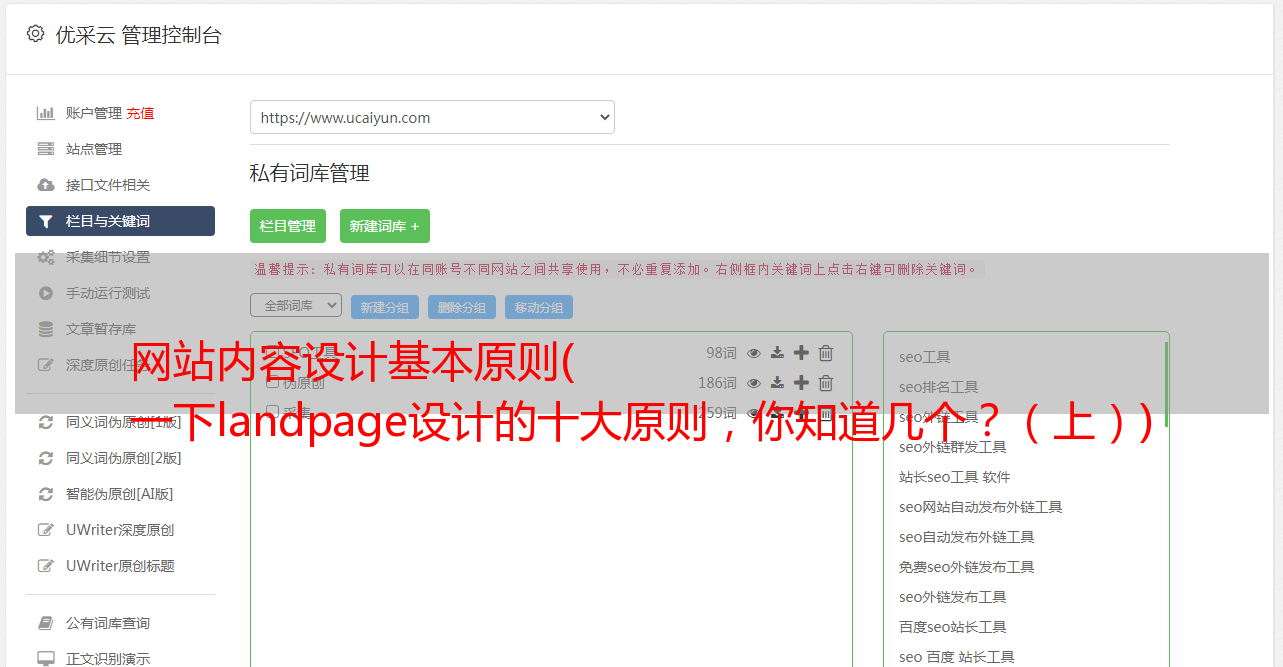Viewport: 1283px width, 667px height.
Task: Click the green 栏目管理 button
Action: coord(287,226)
